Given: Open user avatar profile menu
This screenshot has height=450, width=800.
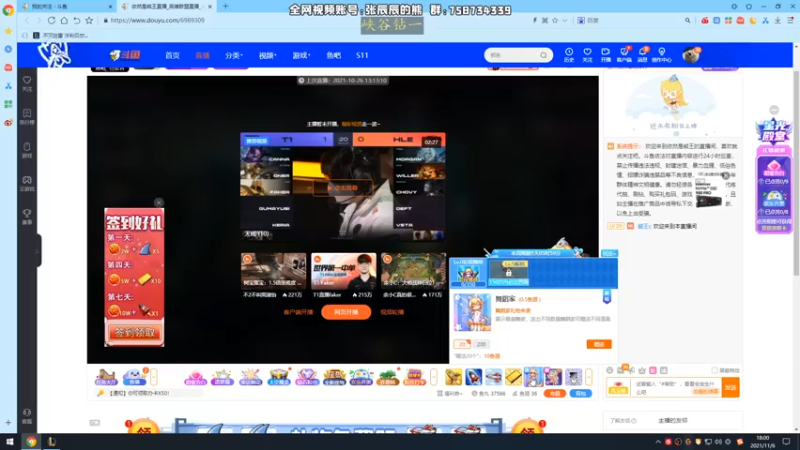Looking at the screenshot, I should coord(691,55).
